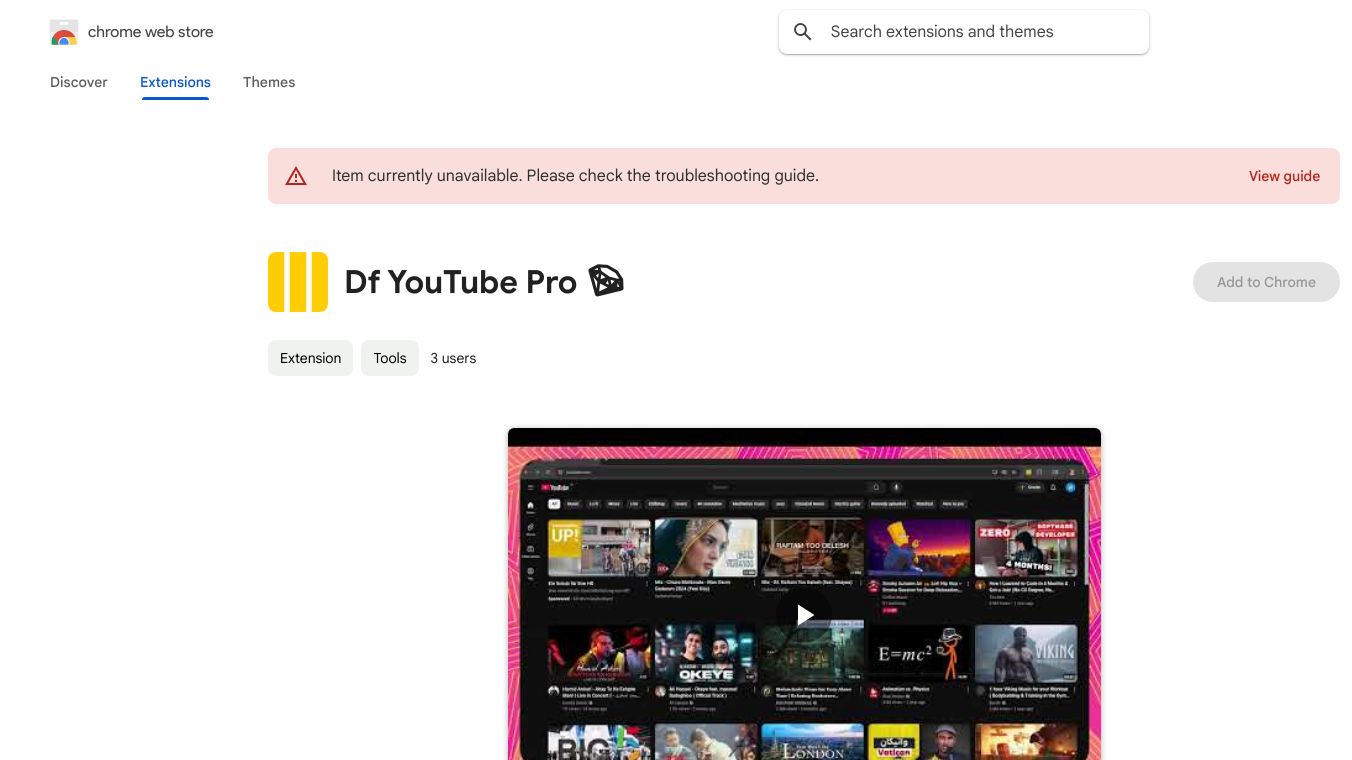Open the Discover tab
The width and height of the screenshot is (1352, 760).
[x=79, y=82]
